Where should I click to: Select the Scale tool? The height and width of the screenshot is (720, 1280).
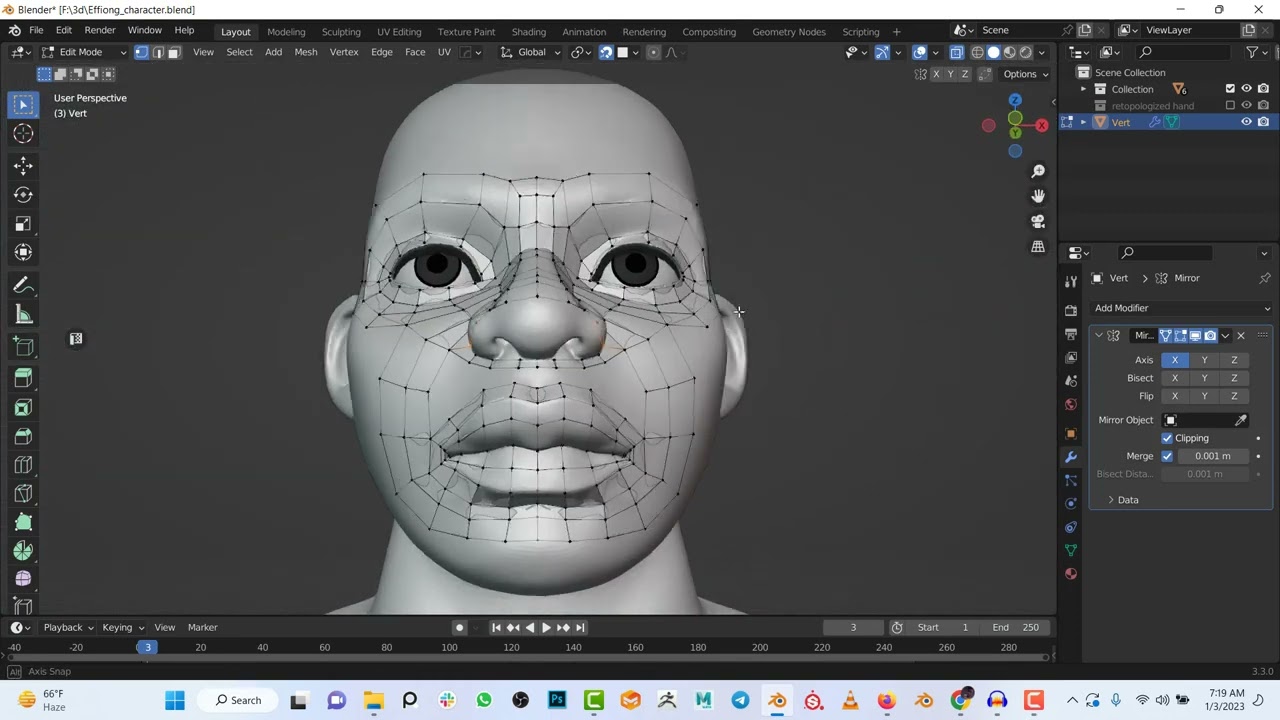pos(23,224)
